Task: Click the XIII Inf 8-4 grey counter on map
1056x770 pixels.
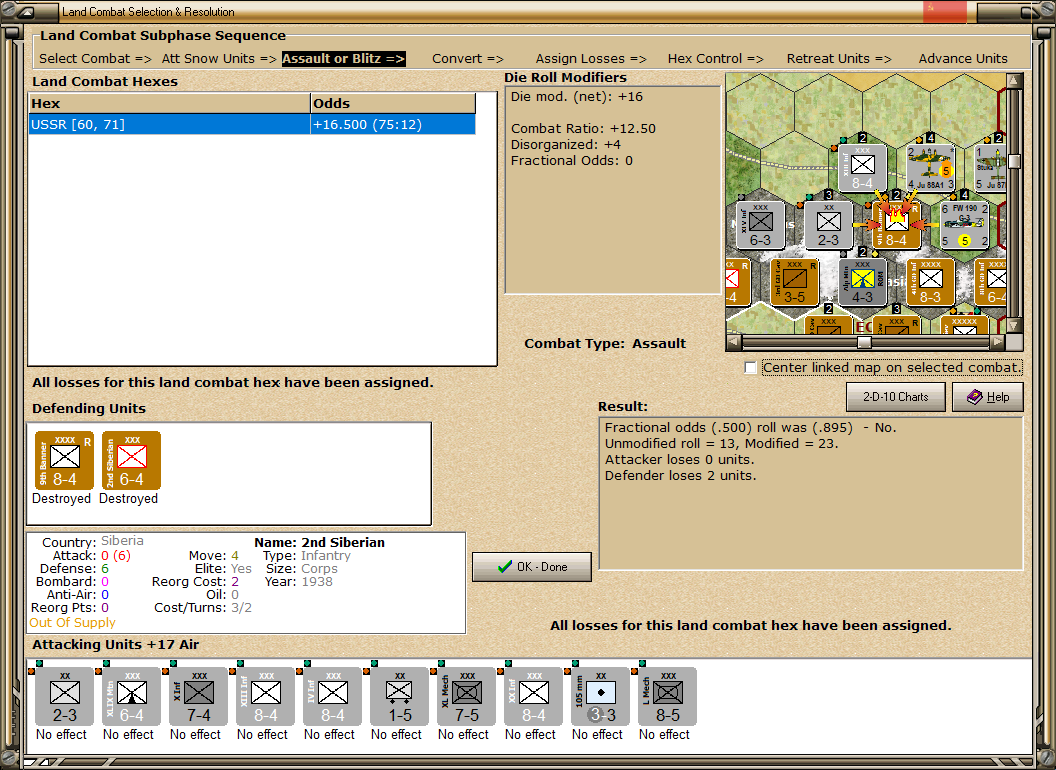Action: 863,168
